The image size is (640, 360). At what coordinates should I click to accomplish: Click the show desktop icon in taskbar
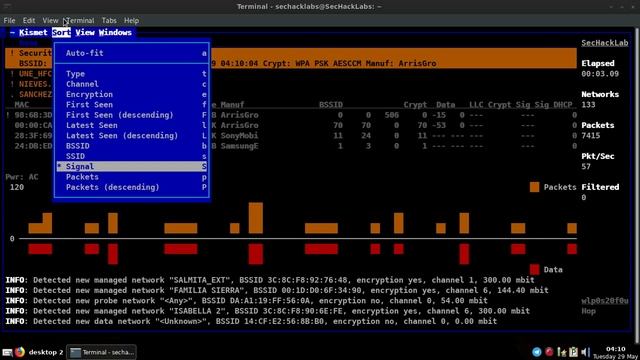(7, 352)
